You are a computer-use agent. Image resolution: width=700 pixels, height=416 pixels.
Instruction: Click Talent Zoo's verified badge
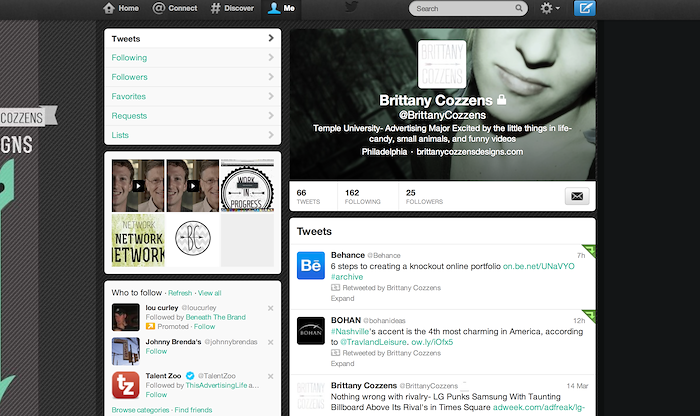[x=190, y=376]
